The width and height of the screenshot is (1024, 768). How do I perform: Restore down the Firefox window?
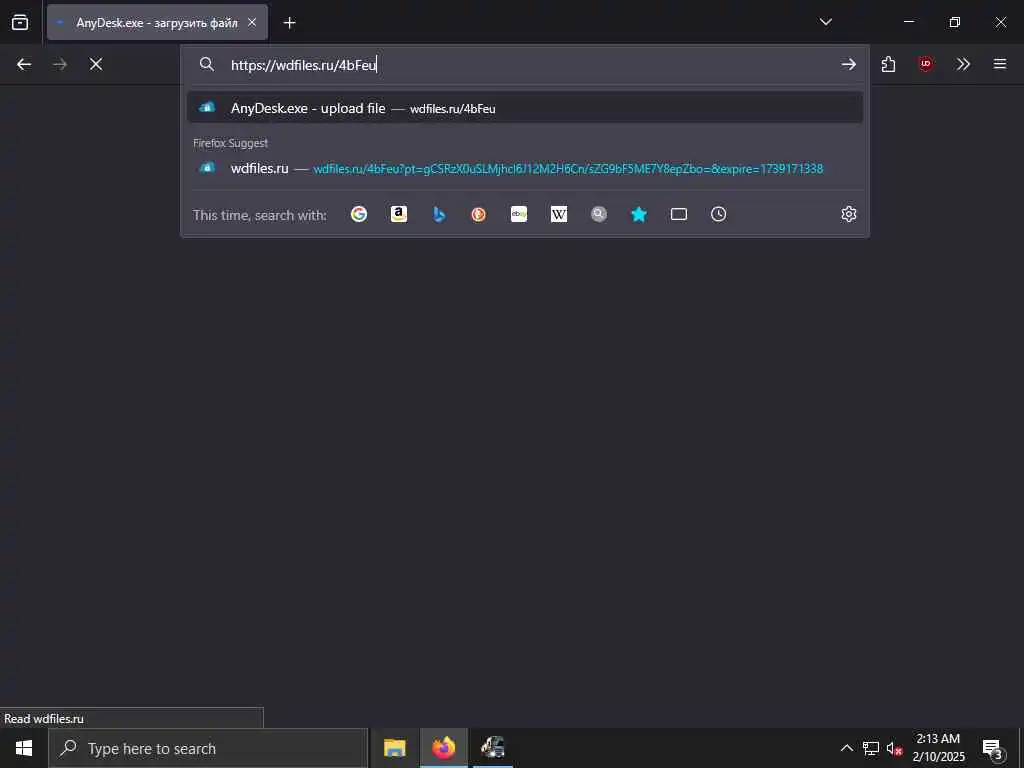click(954, 22)
